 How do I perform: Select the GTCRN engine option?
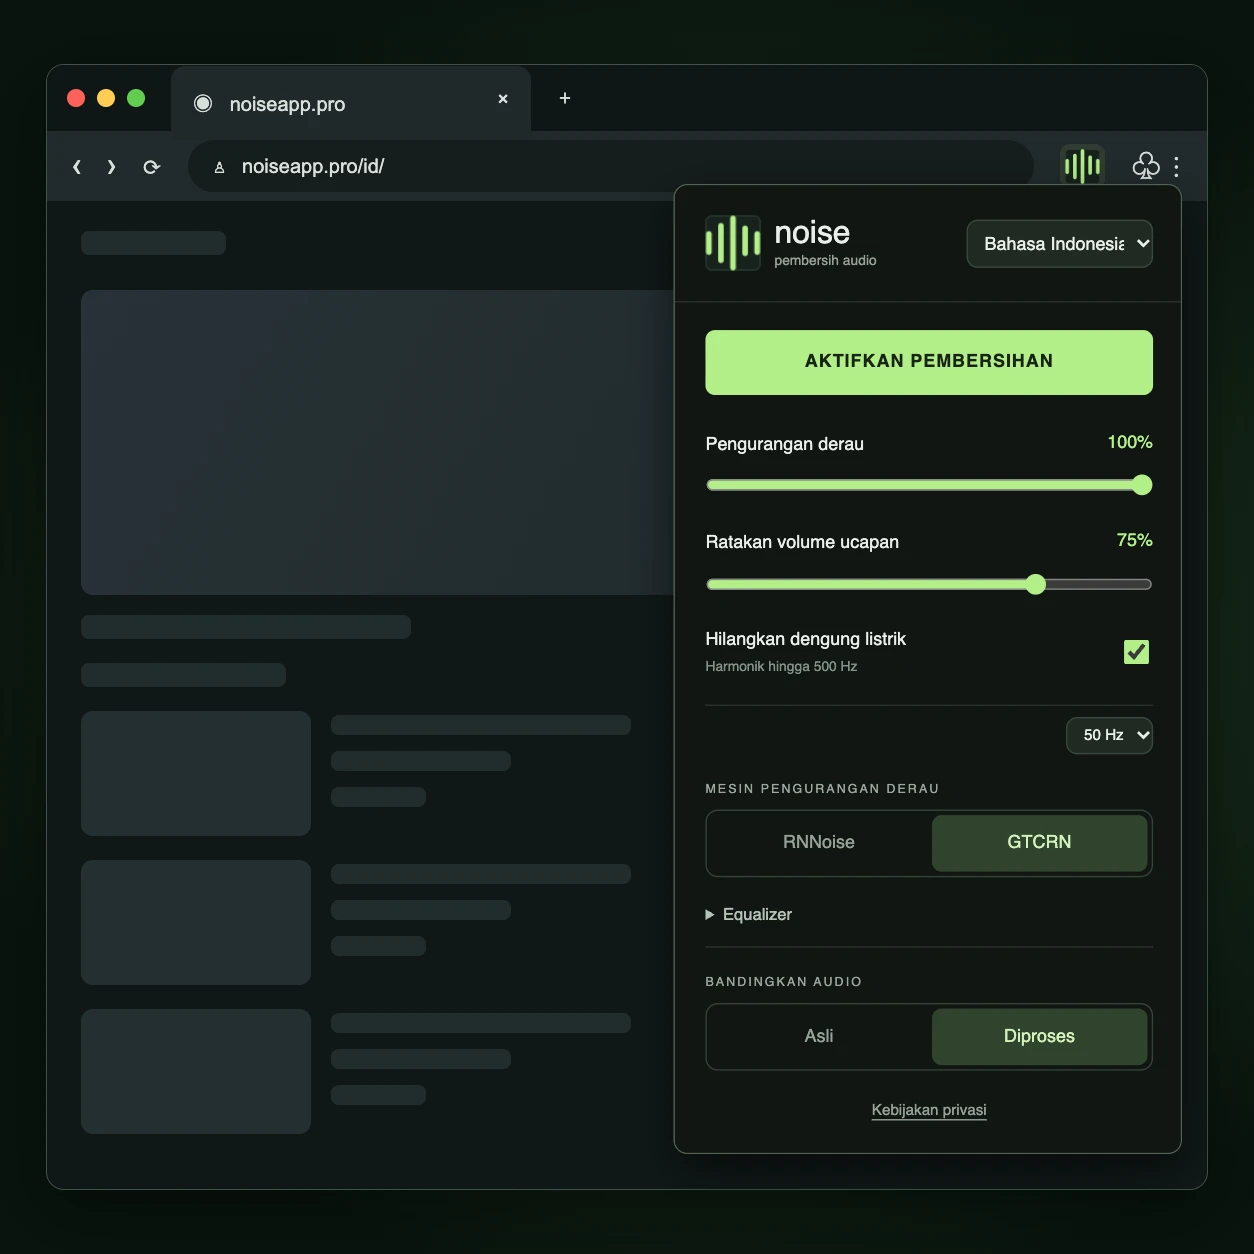coord(1039,843)
